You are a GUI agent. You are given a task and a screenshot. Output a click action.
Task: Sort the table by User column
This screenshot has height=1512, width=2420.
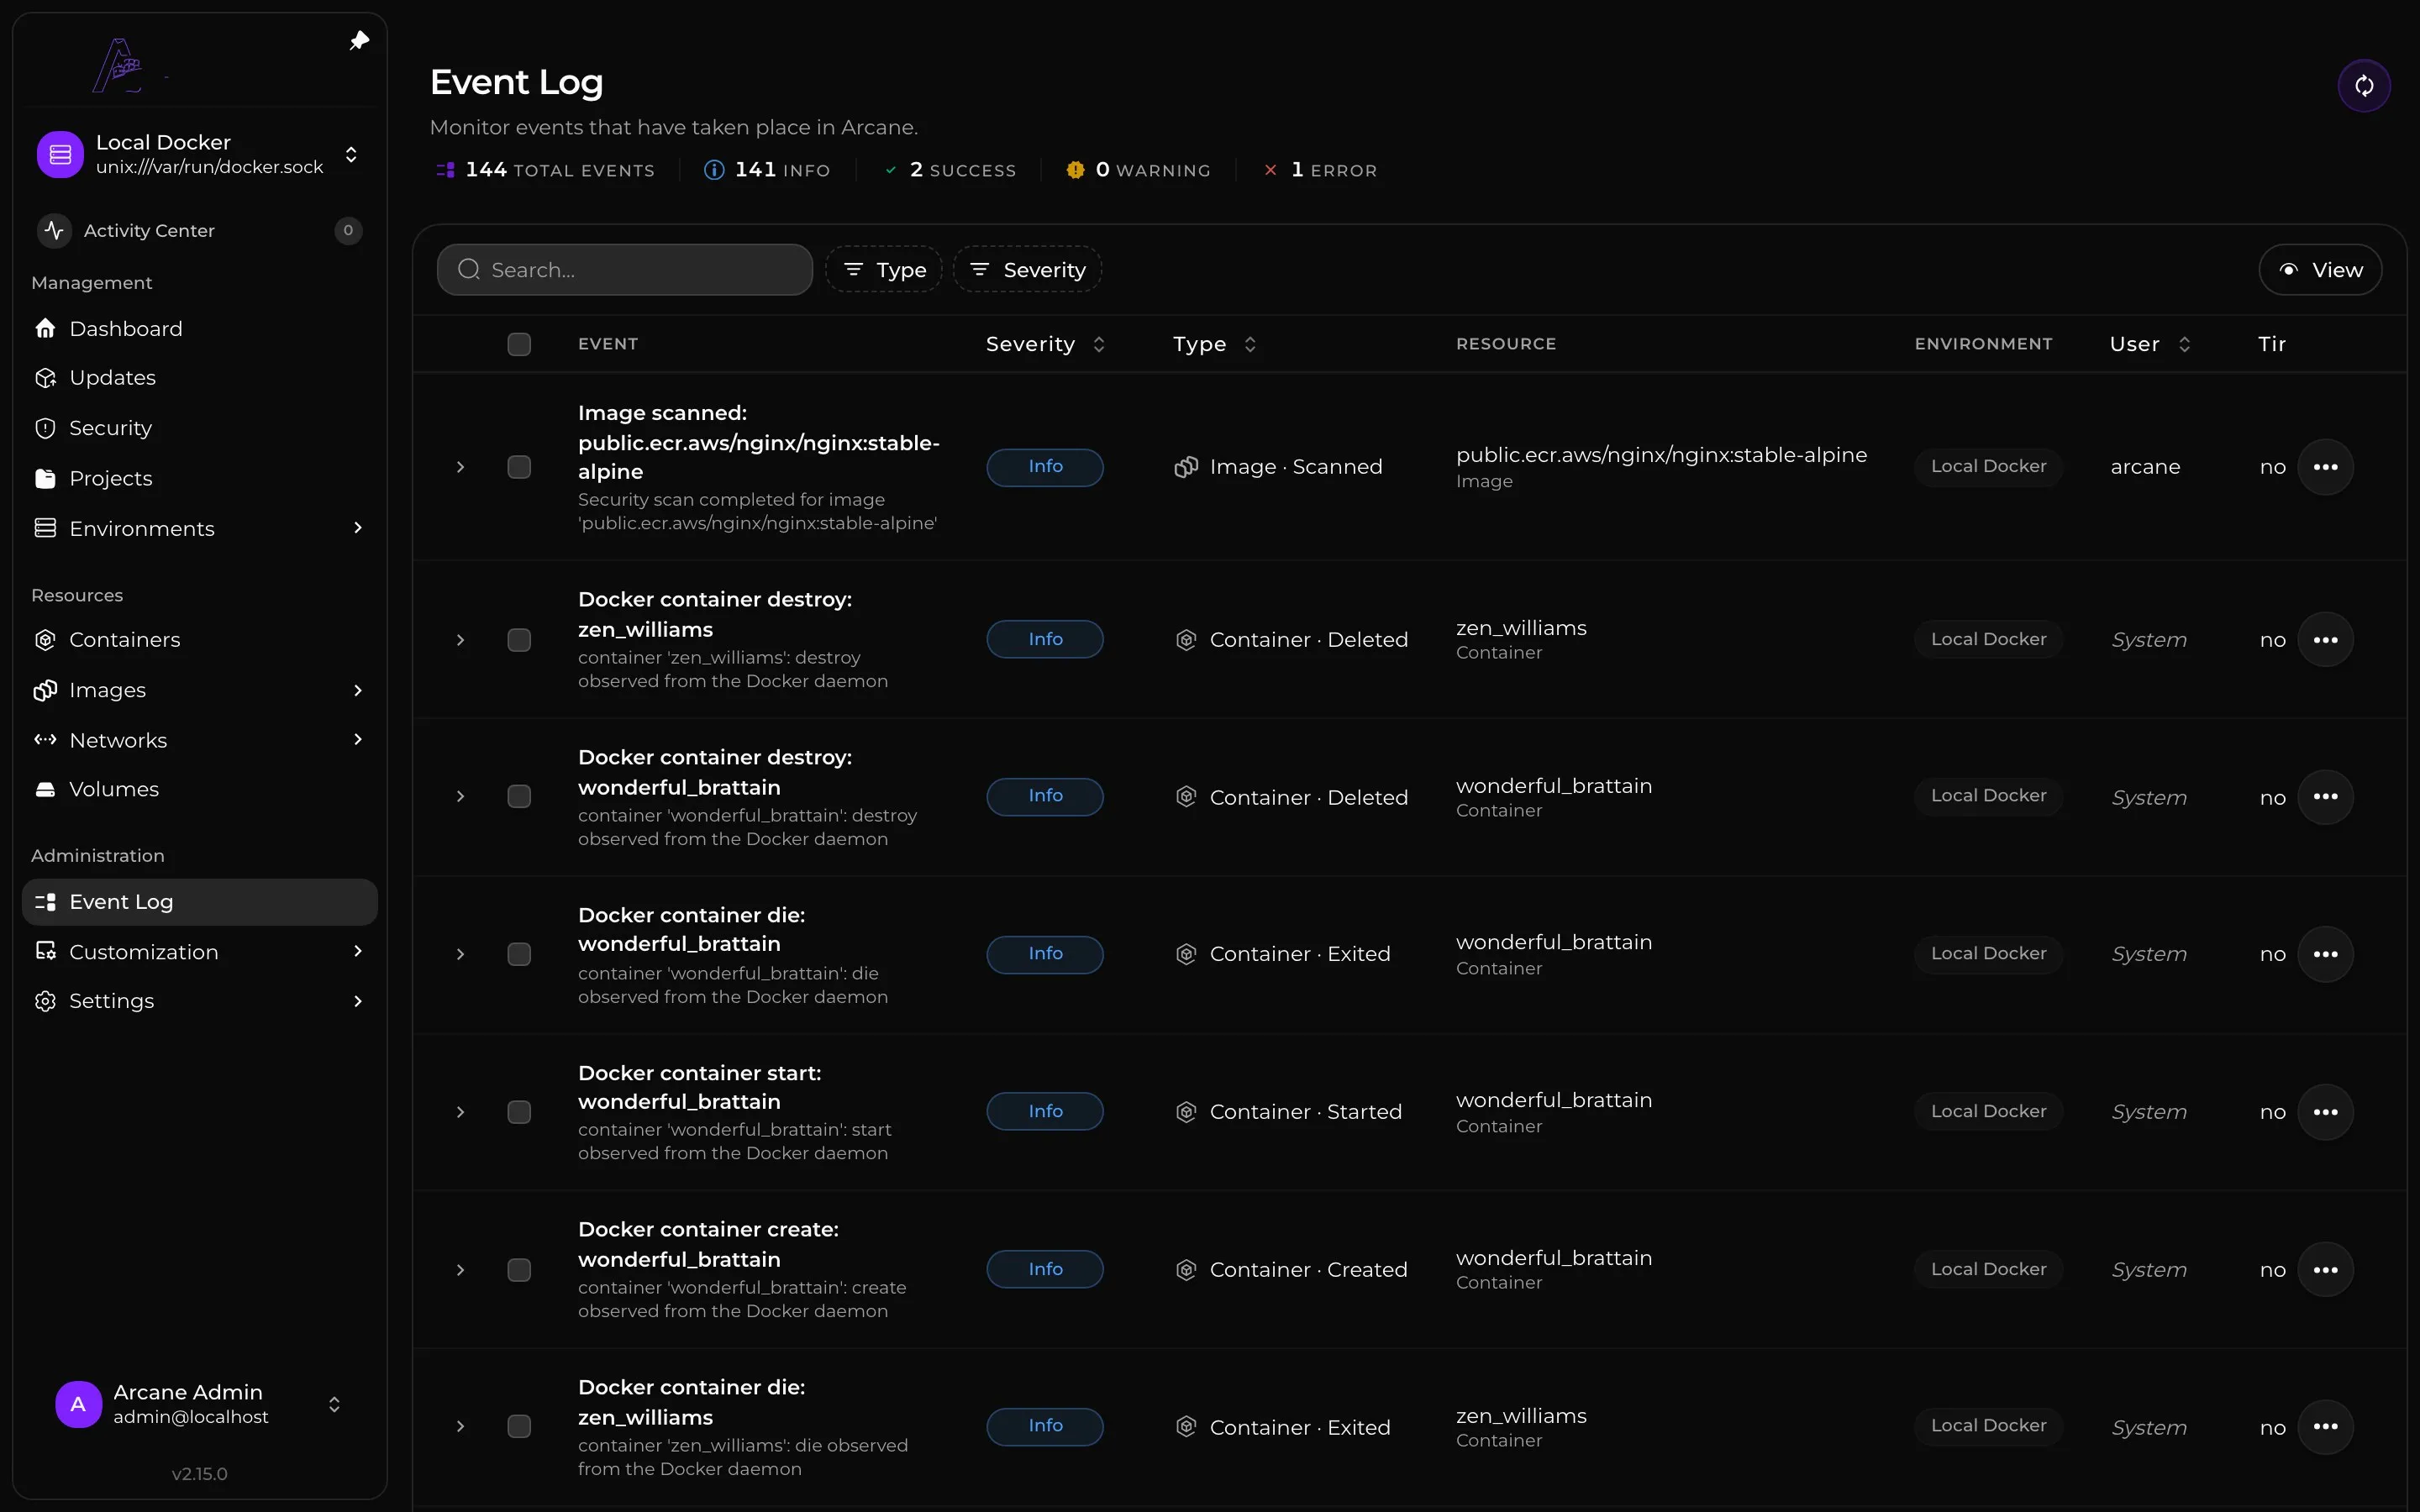click(2150, 344)
